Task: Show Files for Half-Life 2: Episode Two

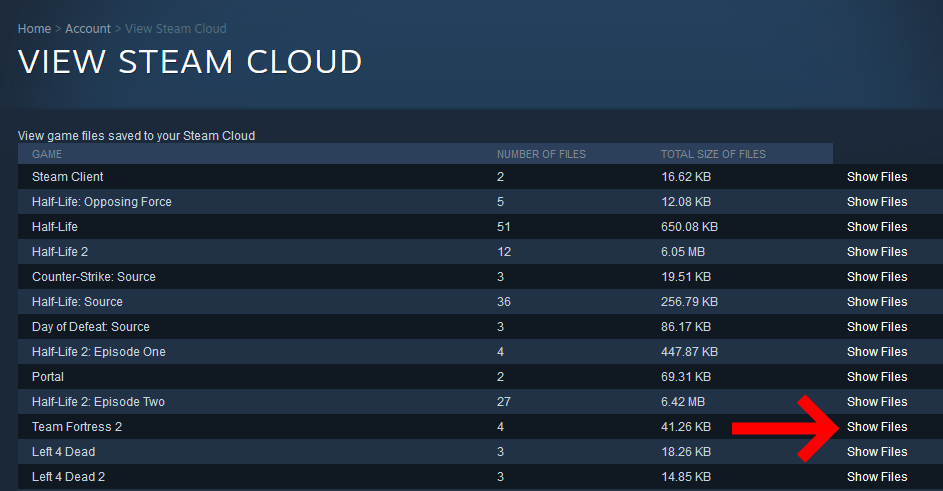Action: point(877,402)
